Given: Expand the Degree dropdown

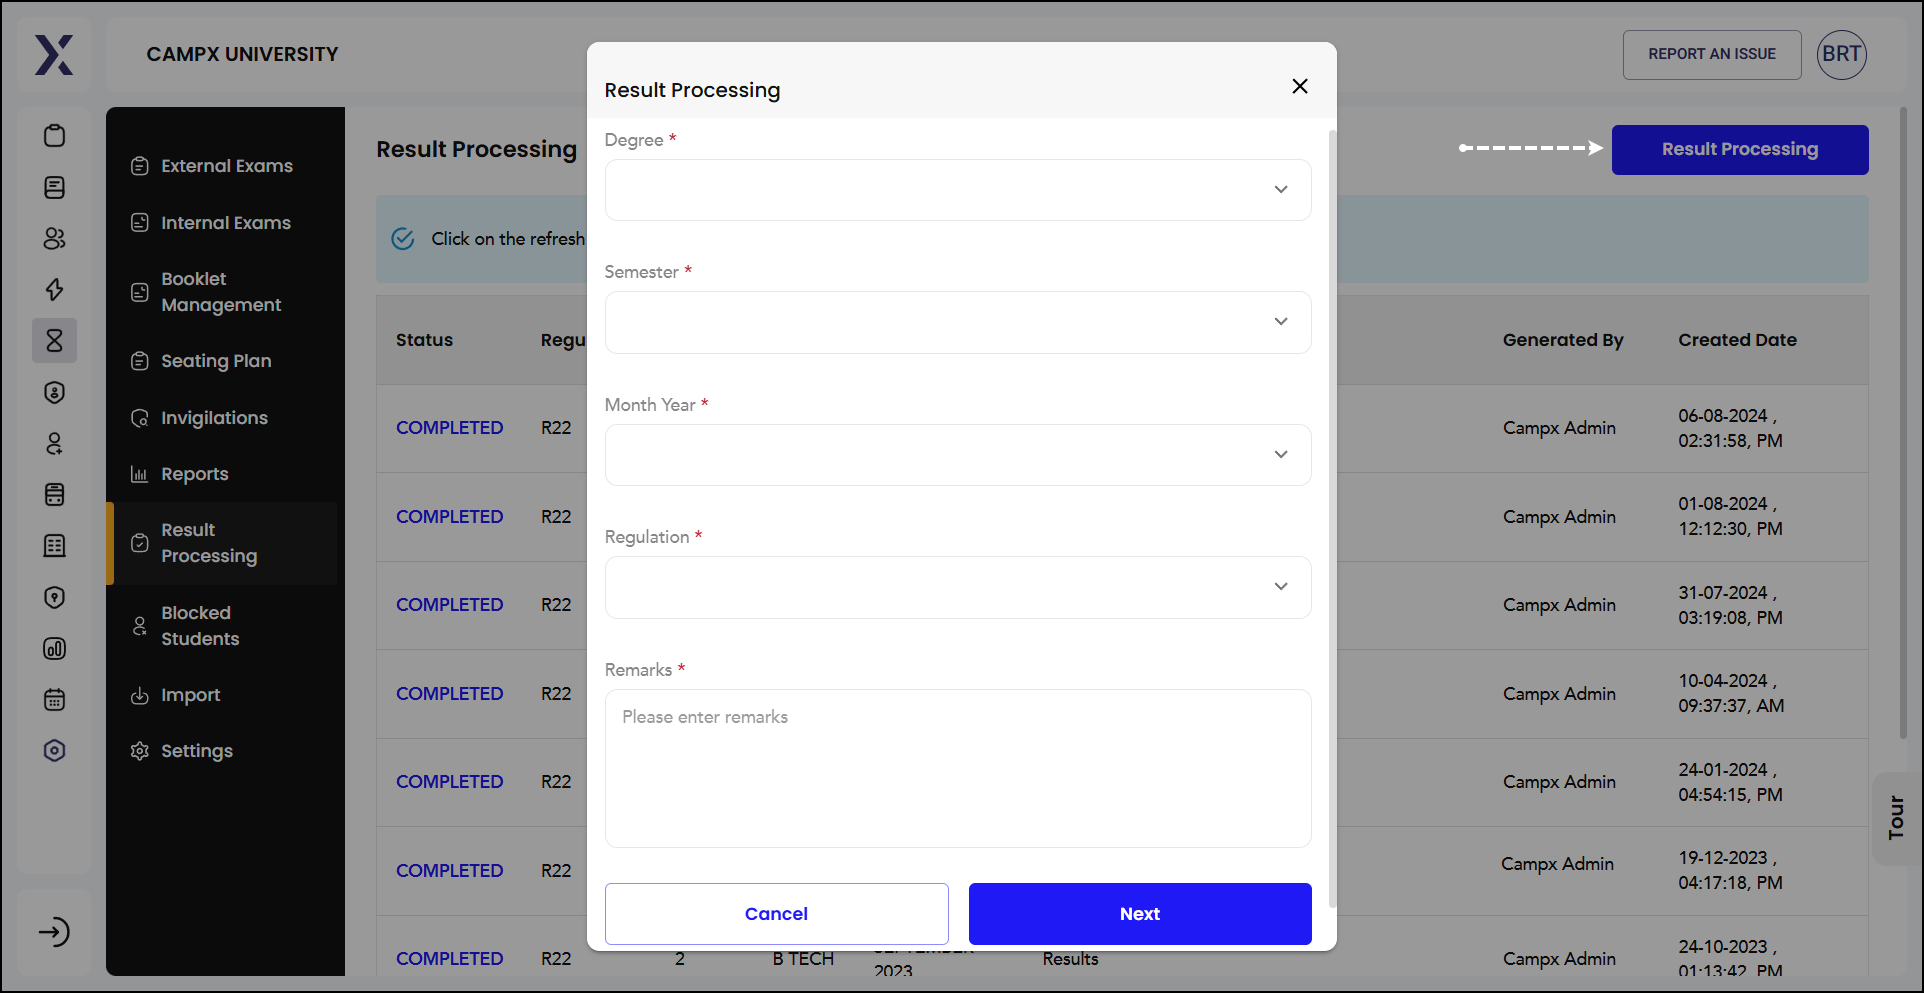Looking at the screenshot, I should point(957,190).
